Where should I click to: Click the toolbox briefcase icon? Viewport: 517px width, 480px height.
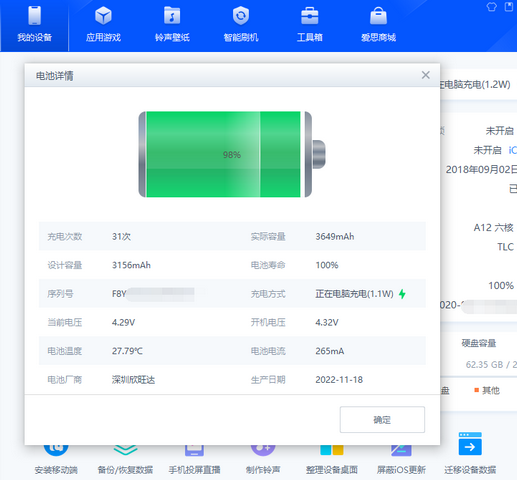point(310,16)
